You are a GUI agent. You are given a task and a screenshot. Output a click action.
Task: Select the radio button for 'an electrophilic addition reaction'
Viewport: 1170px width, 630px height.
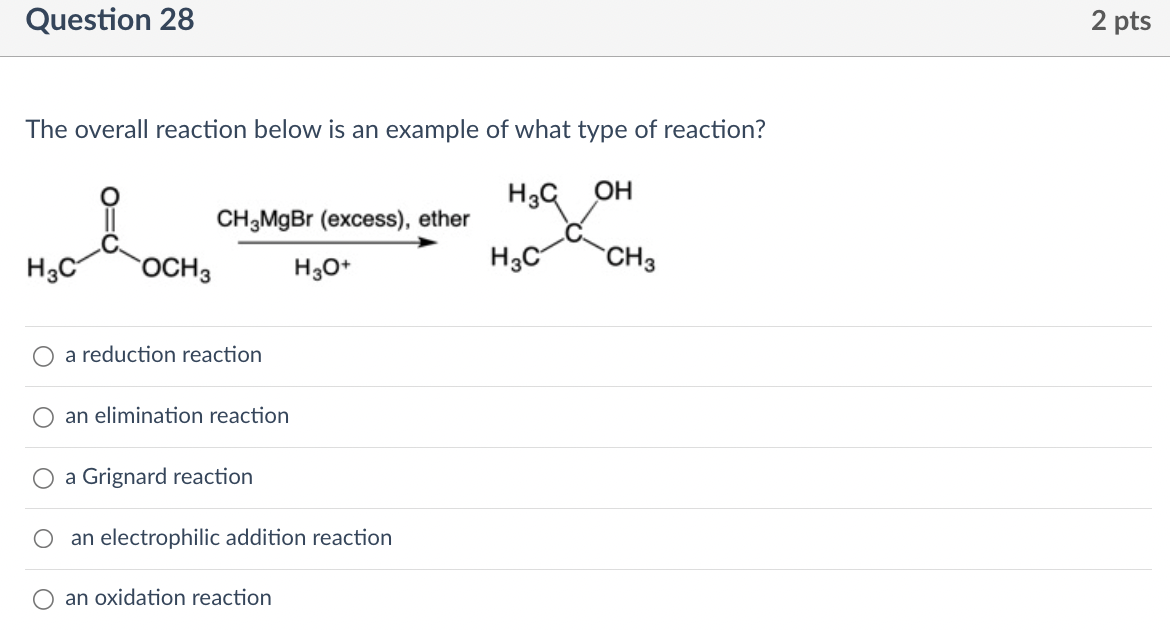click(43, 538)
